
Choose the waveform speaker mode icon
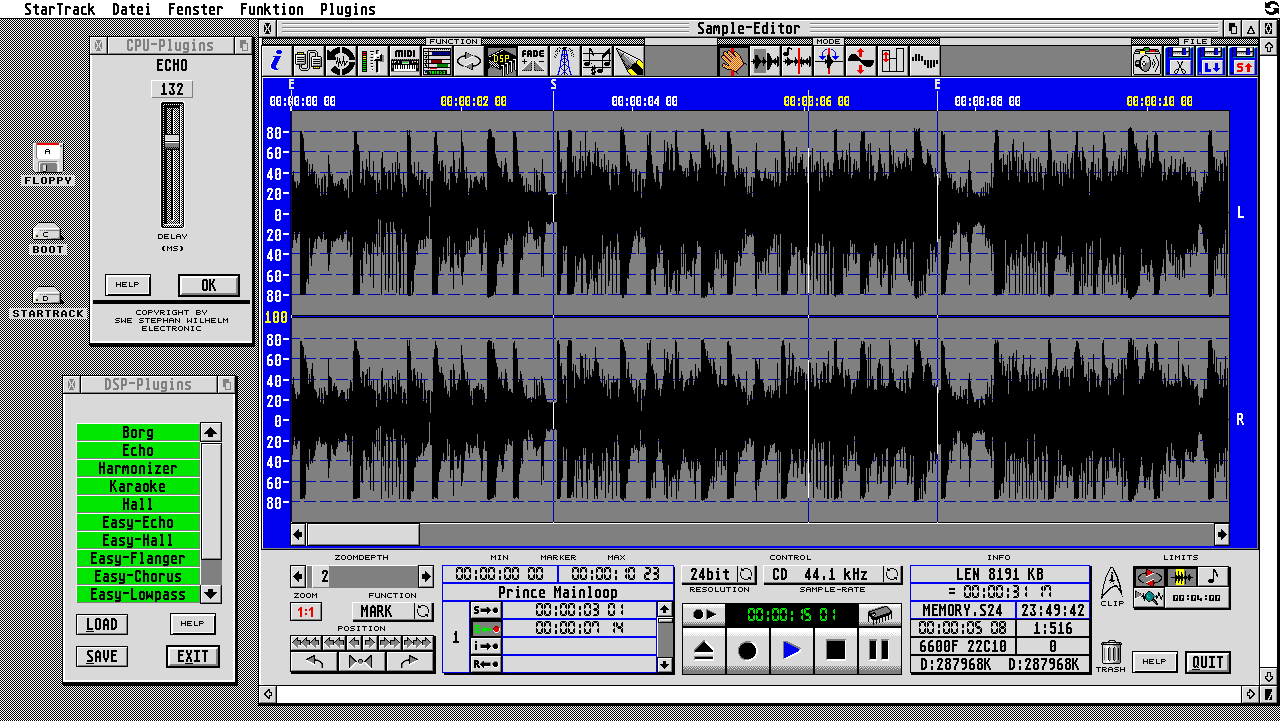[x=765, y=61]
